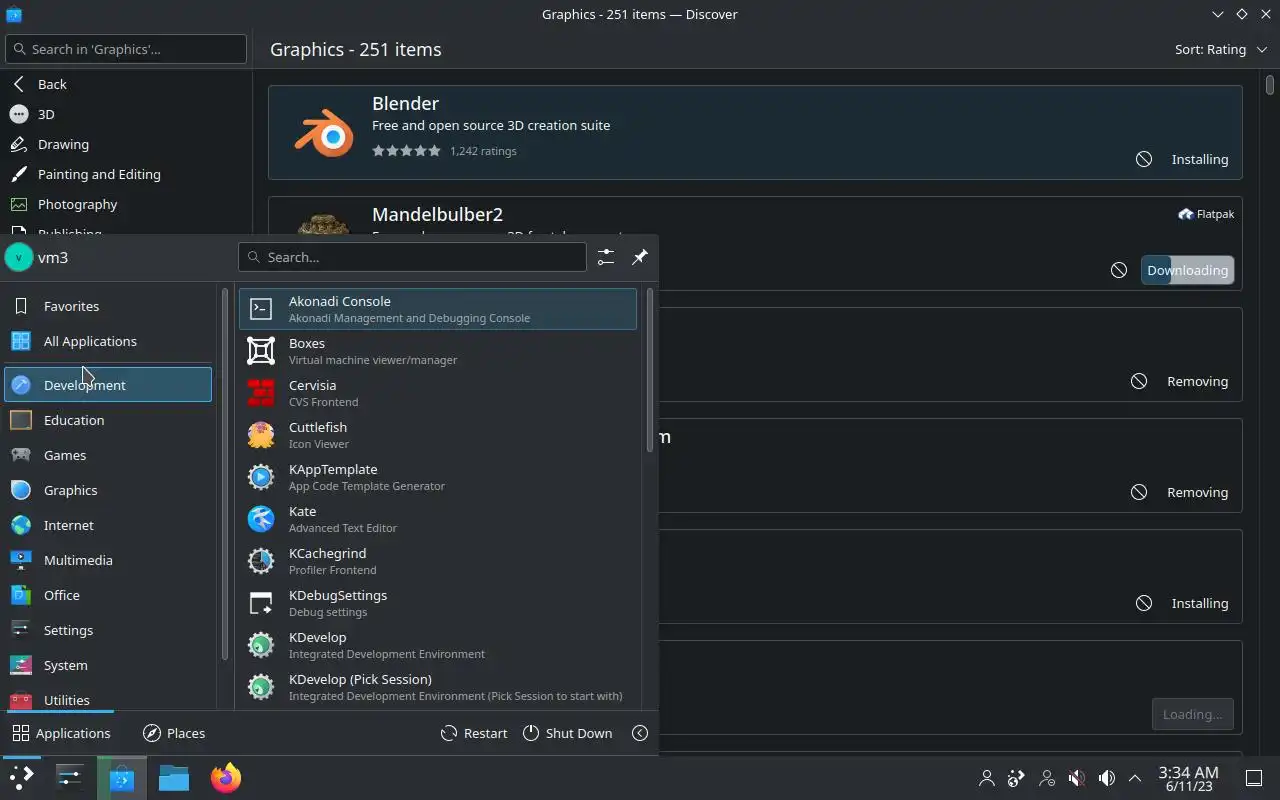Click the Loading... button in Discover
This screenshot has height=800, width=1280.
point(1192,714)
